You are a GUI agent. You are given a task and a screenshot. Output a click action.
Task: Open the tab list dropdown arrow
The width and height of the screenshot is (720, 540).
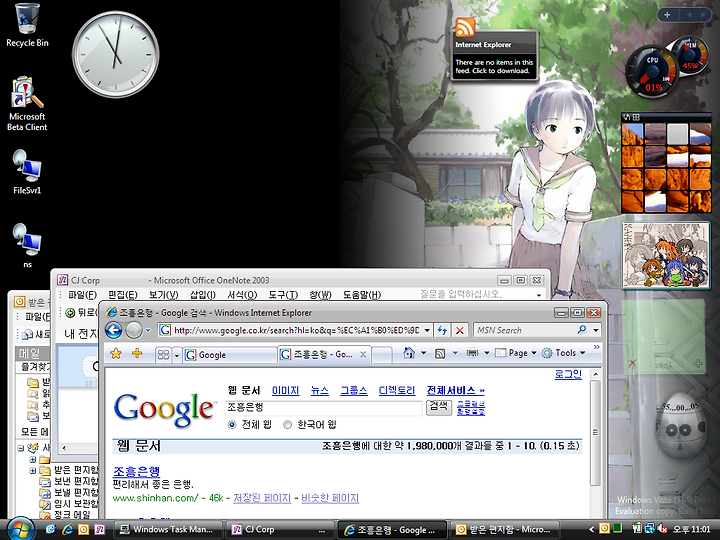(x=176, y=355)
